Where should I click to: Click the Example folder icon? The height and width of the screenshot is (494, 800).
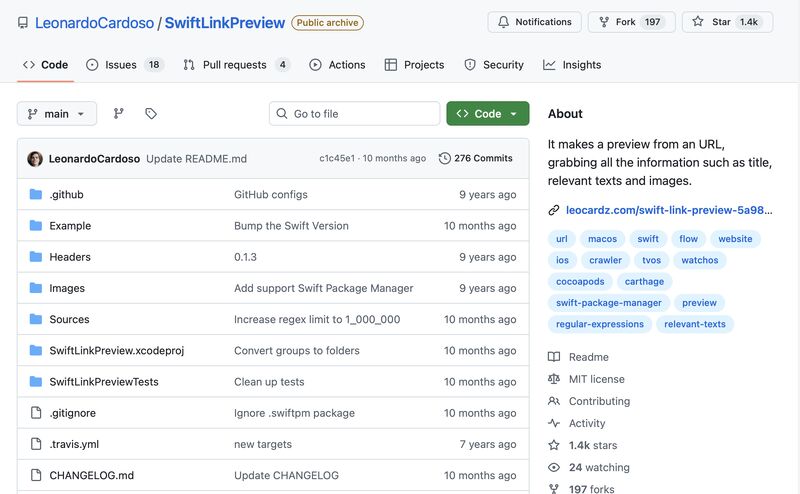point(36,226)
